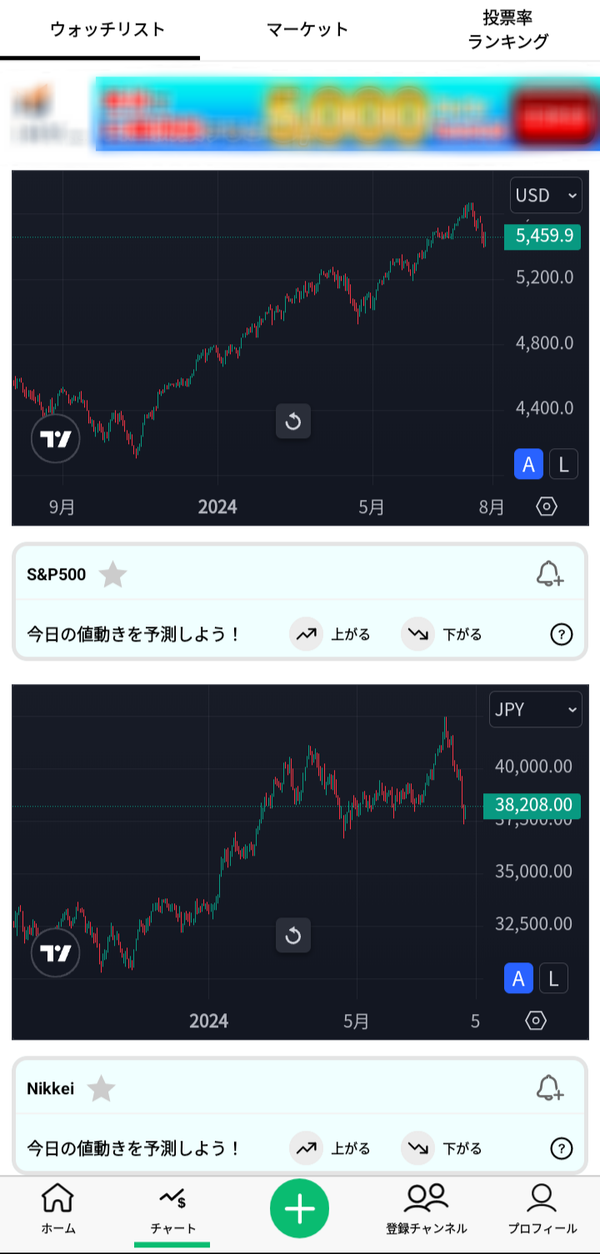Screen dimensions: 600x1254
Task: Open the USD currency dropdown
Action: click(545, 195)
